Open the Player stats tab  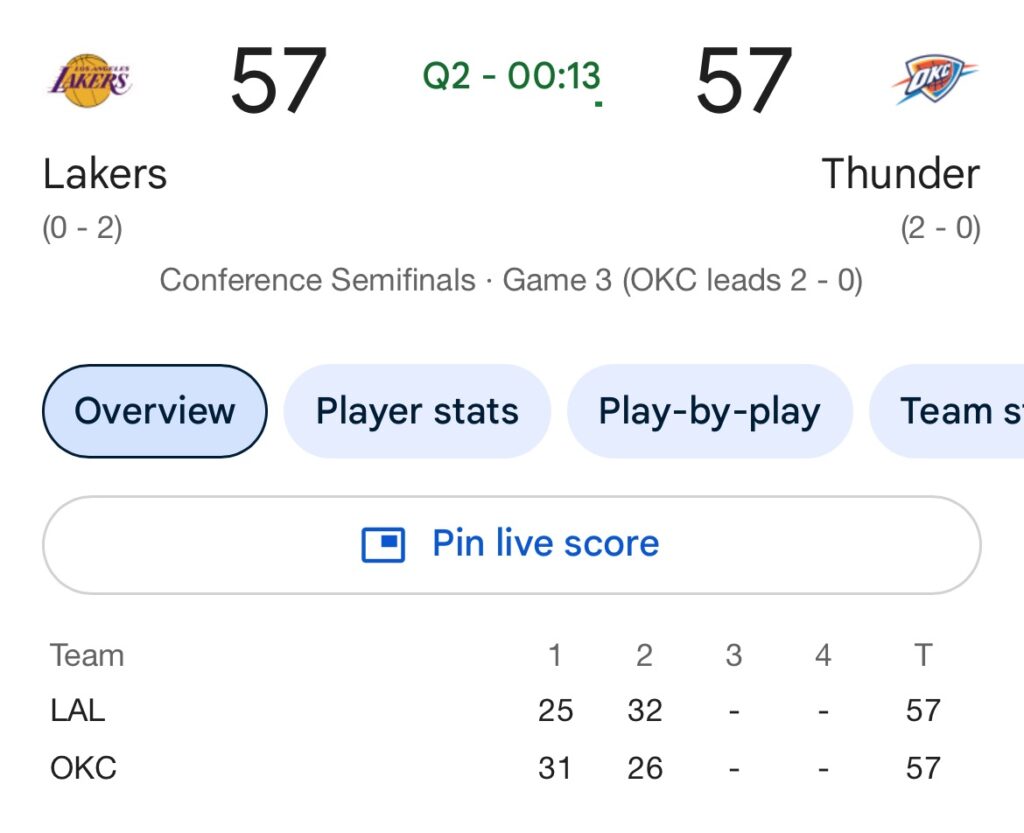pyautogui.click(x=417, y=411)
